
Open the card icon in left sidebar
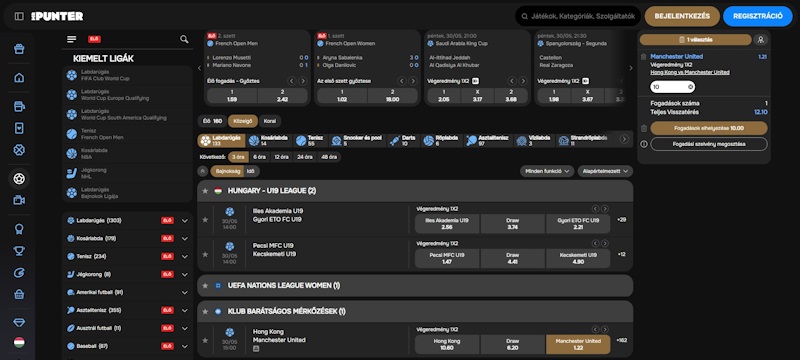coord(19,128)
